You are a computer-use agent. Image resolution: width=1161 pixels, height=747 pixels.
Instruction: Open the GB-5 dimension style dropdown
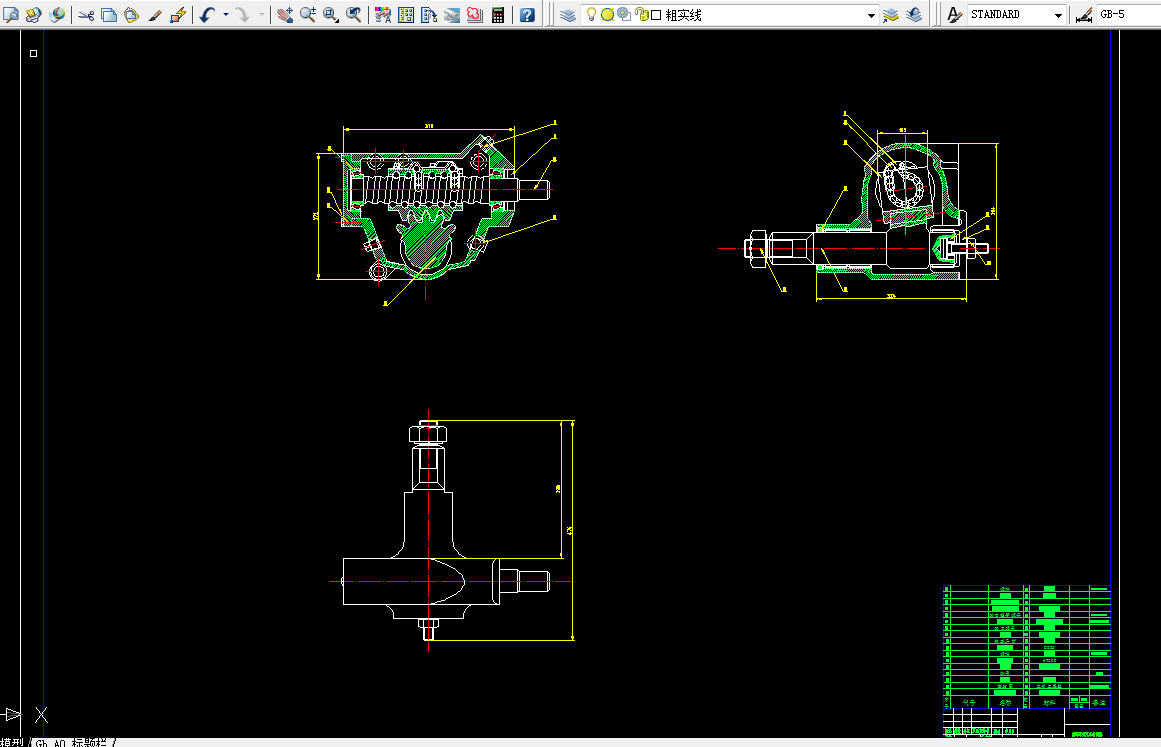tap(1128, 15)
